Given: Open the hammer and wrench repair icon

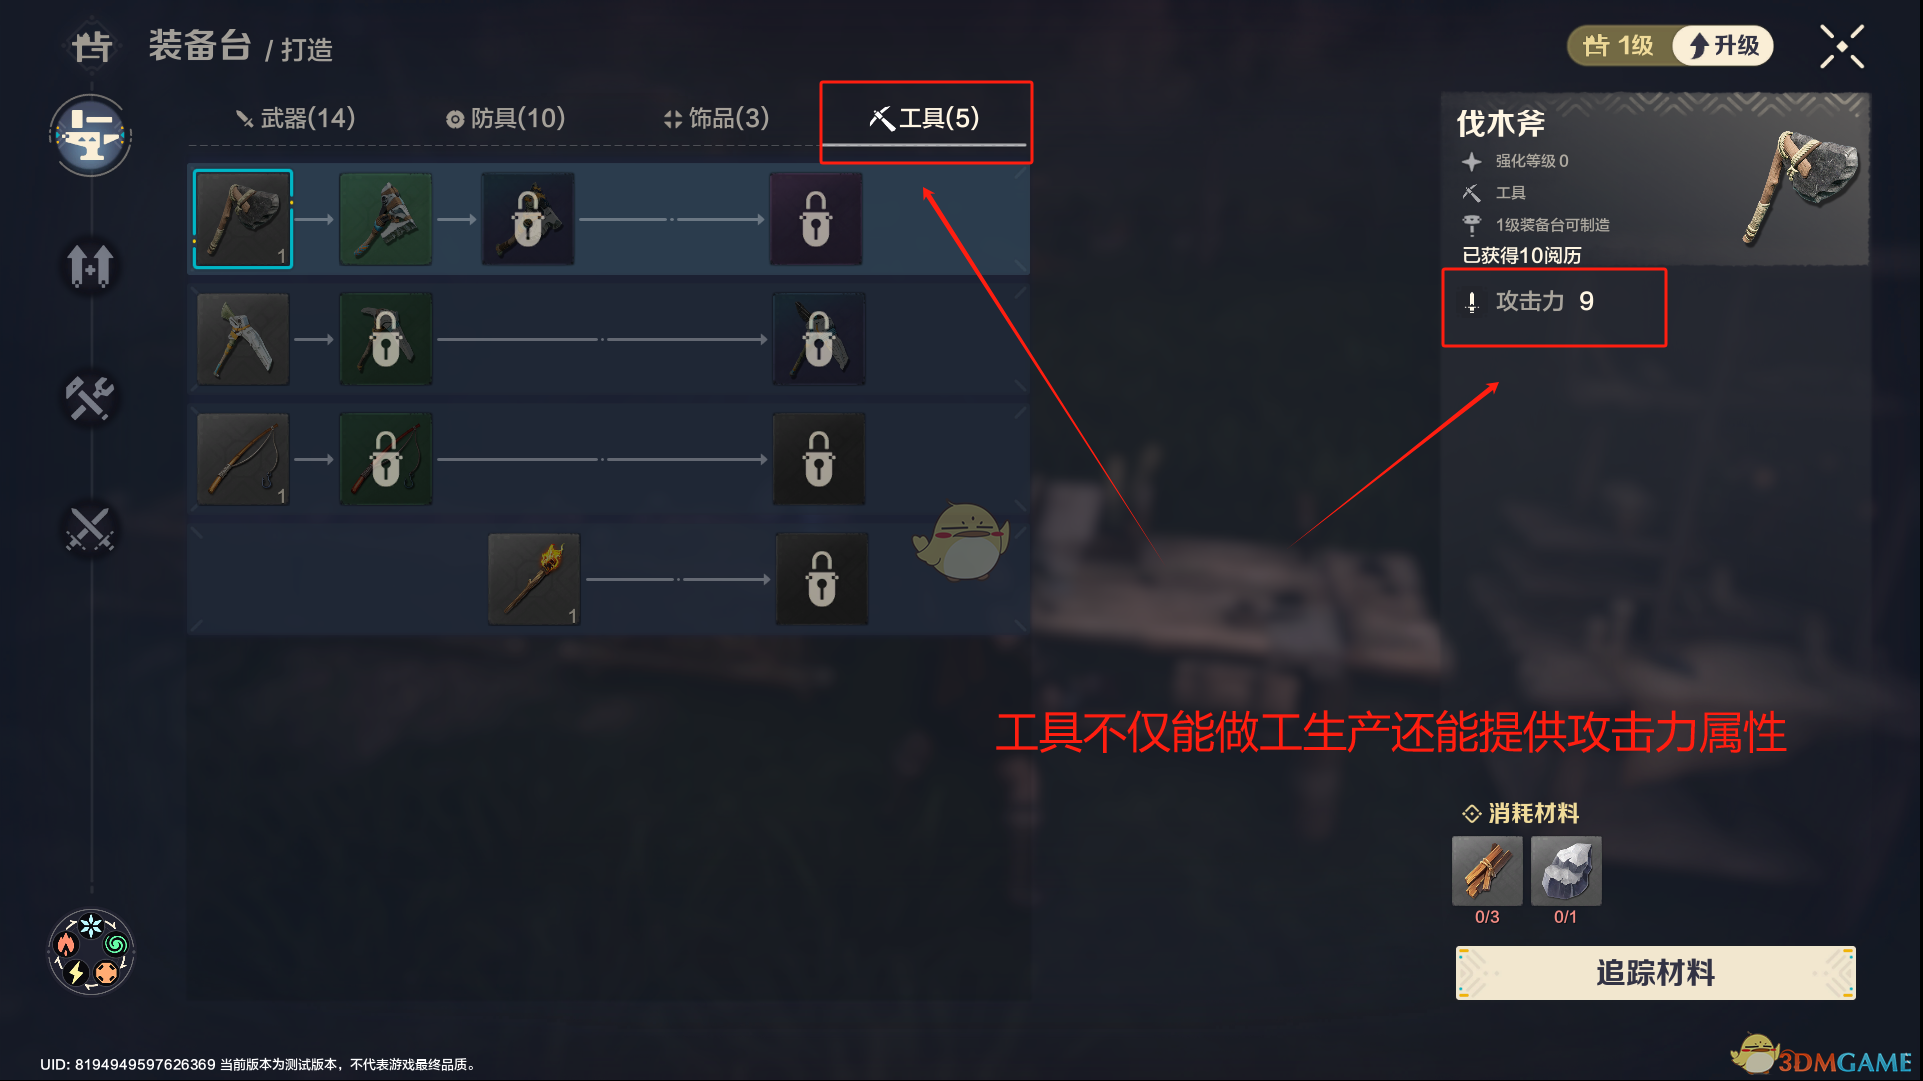Looking at the screenshot, I should tap(90, 398).
